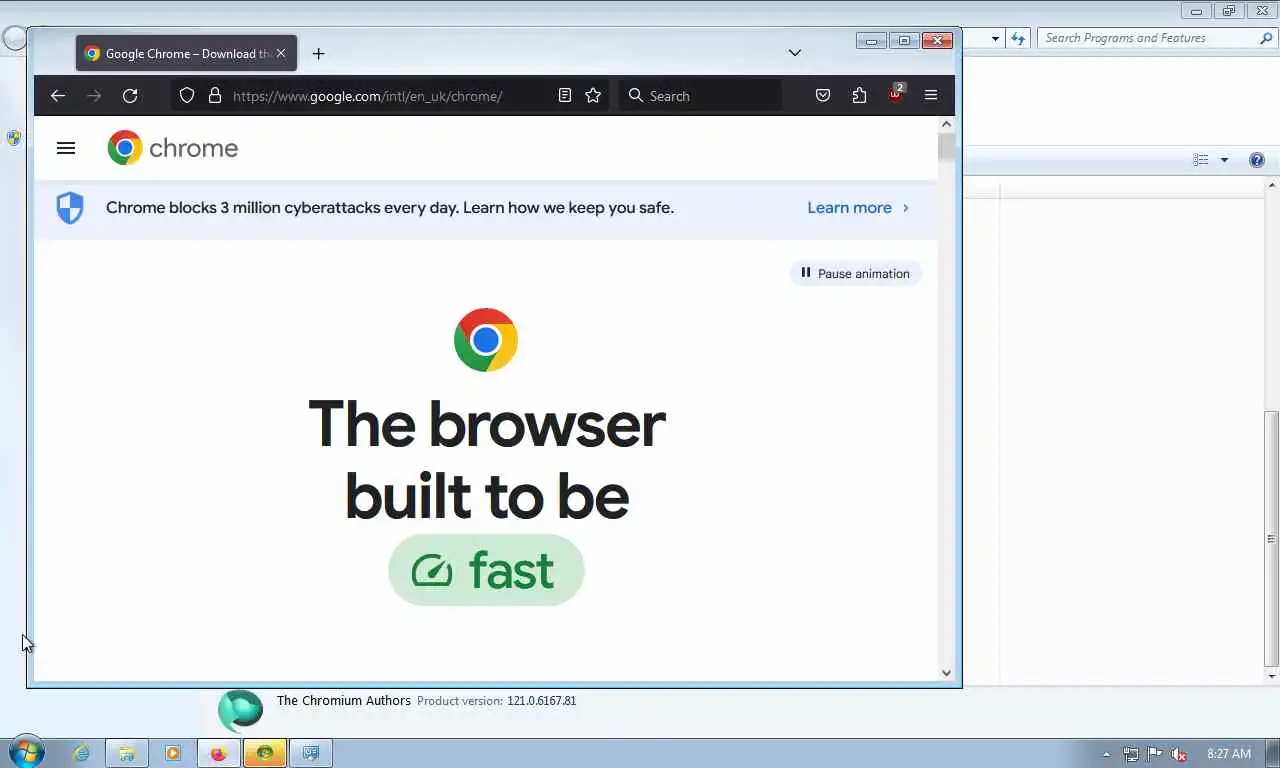1280x768 pixels.
Task: Pause the page animation
Action: pos(856,273)
